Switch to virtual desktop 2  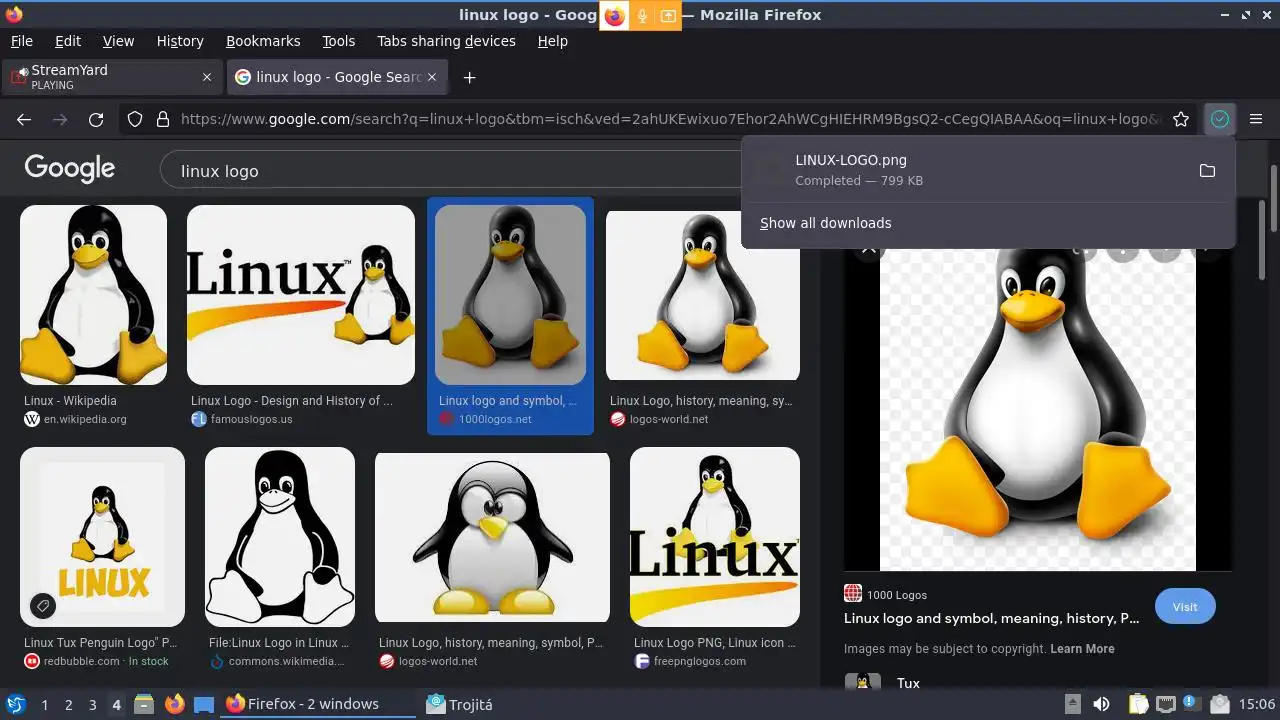[68, 704]
